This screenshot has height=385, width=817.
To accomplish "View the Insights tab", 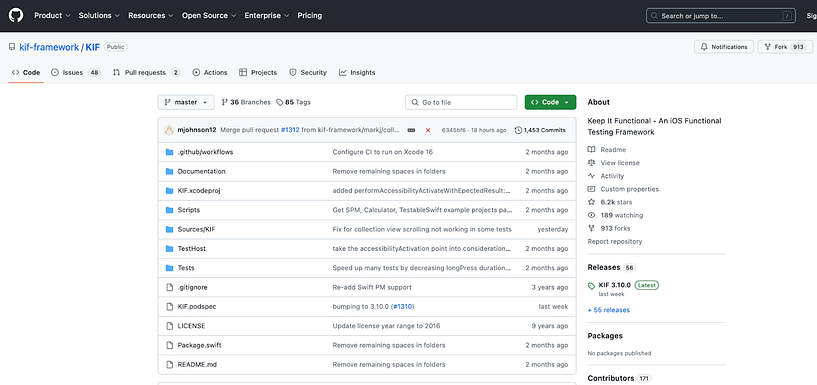I will [357, 72].
